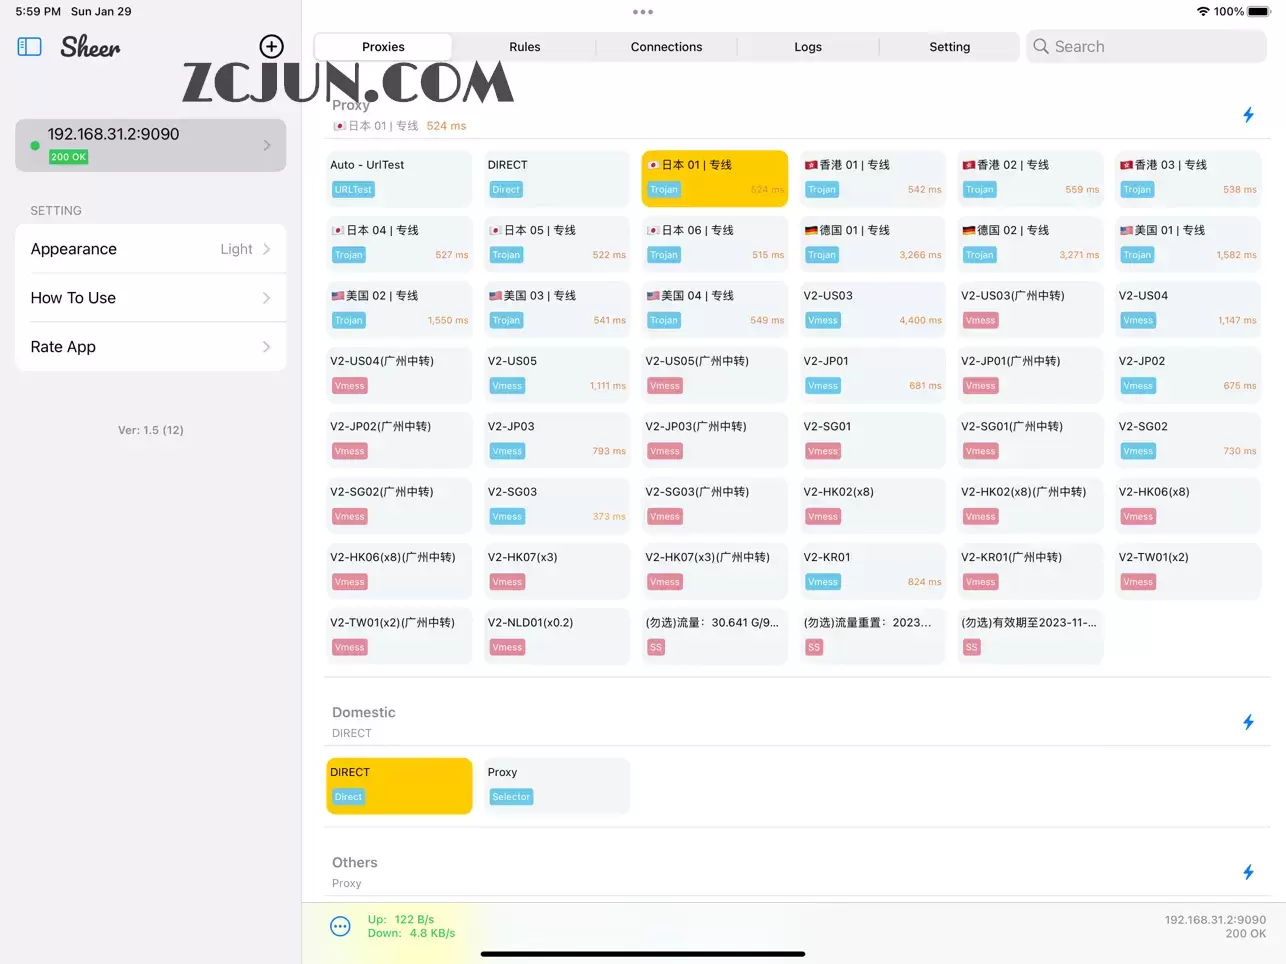The width and height of the screenshot is (1286, 964).
Task: Toggle the sidebar panel icon
Action: pyautogui.click(x=30, y=47)
